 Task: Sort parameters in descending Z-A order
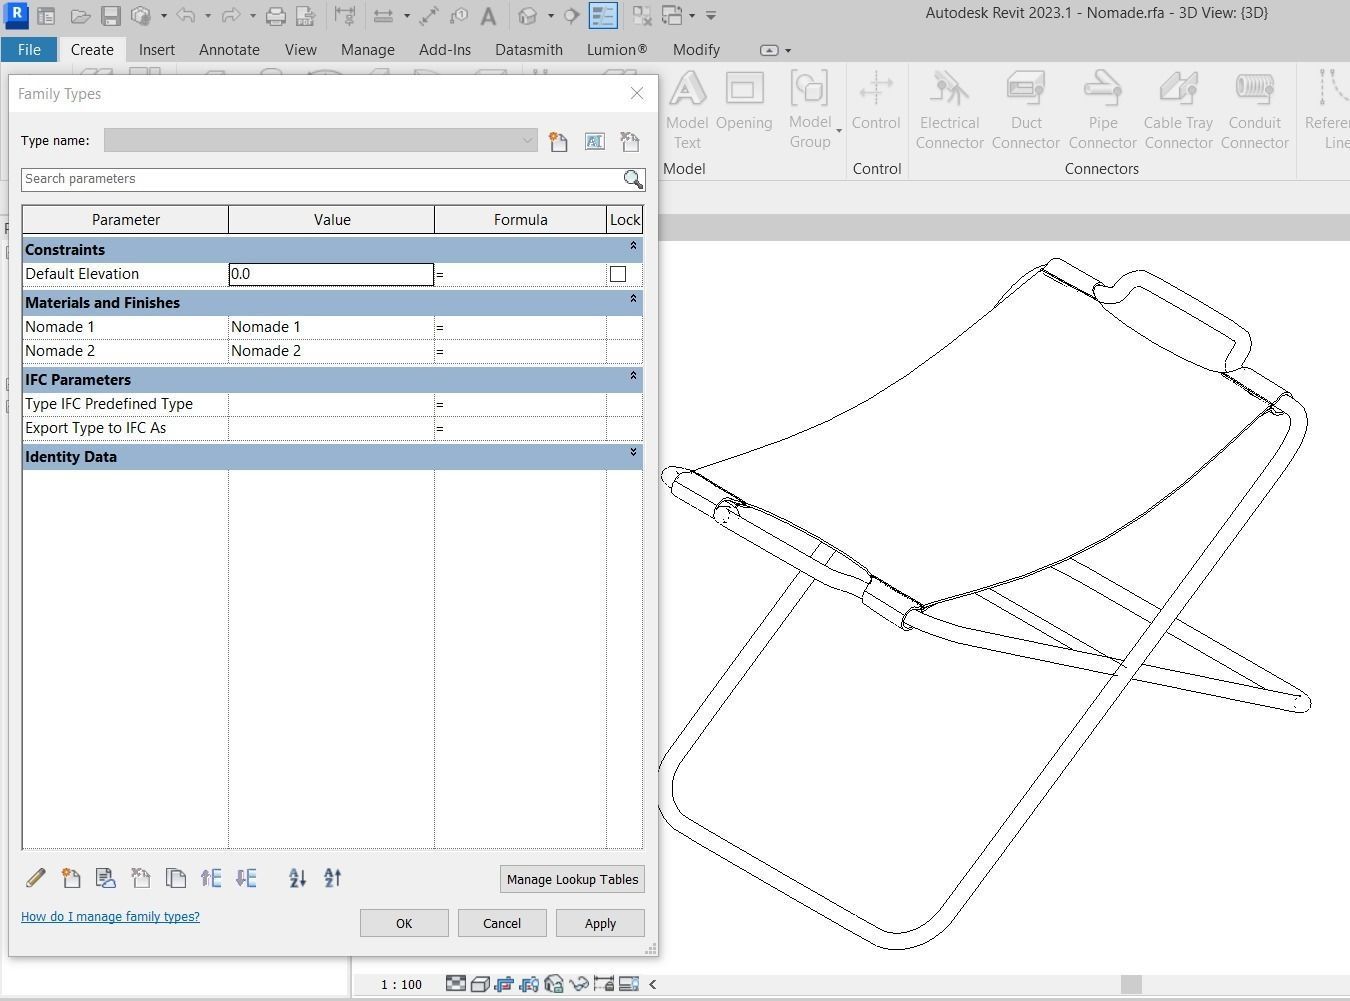(x=333, y=878)
